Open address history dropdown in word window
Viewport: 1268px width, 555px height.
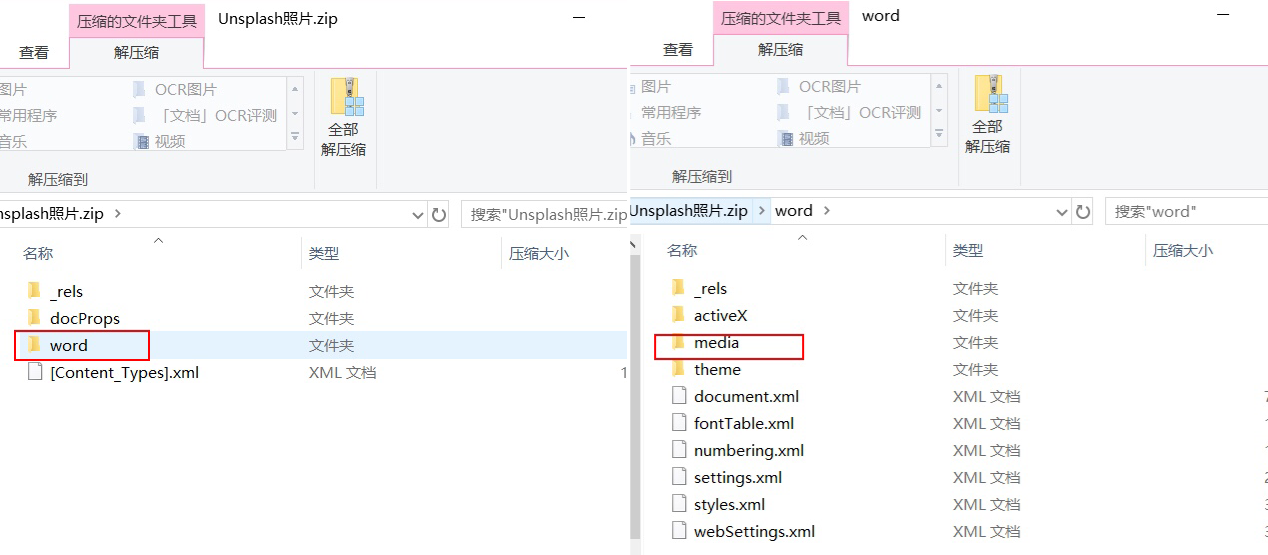(x=1063, y=211)
